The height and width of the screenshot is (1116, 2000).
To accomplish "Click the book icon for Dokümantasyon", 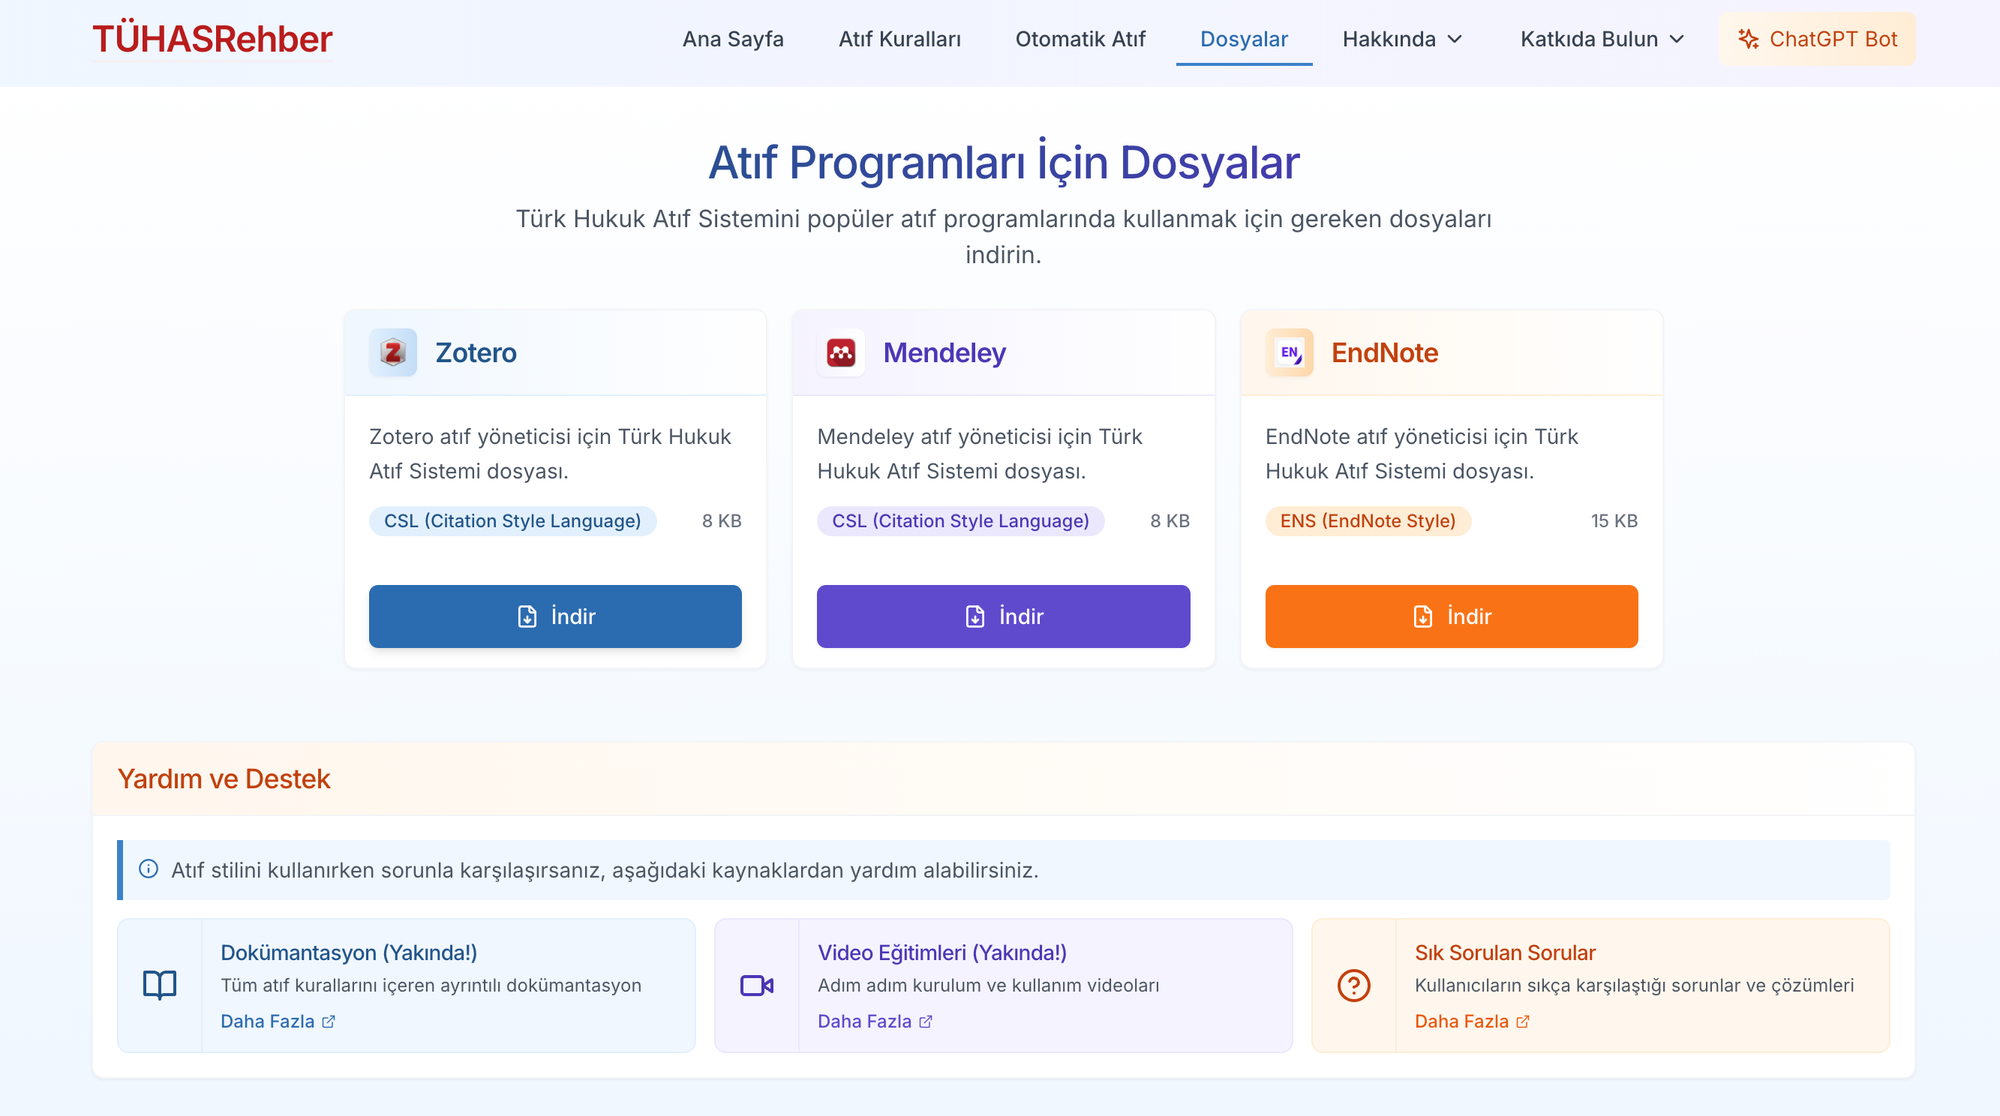I will point(159,985).
